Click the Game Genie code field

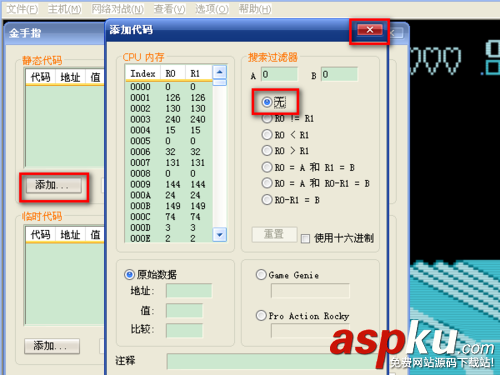310,291
